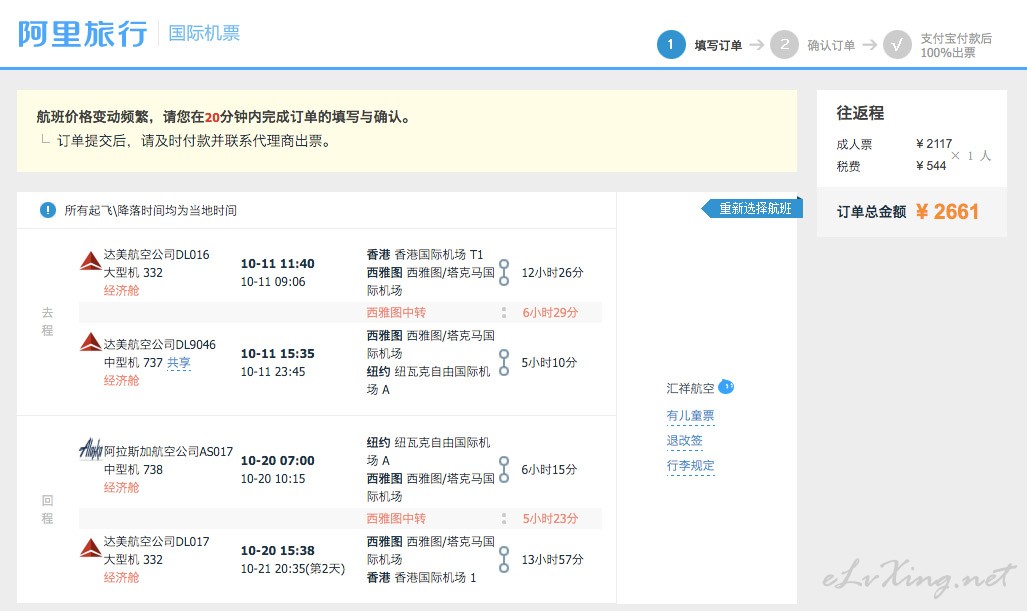Click flight name 达美航空公司DL9046
This screenshot has width=1027, height=611.
tap(159, 344)
